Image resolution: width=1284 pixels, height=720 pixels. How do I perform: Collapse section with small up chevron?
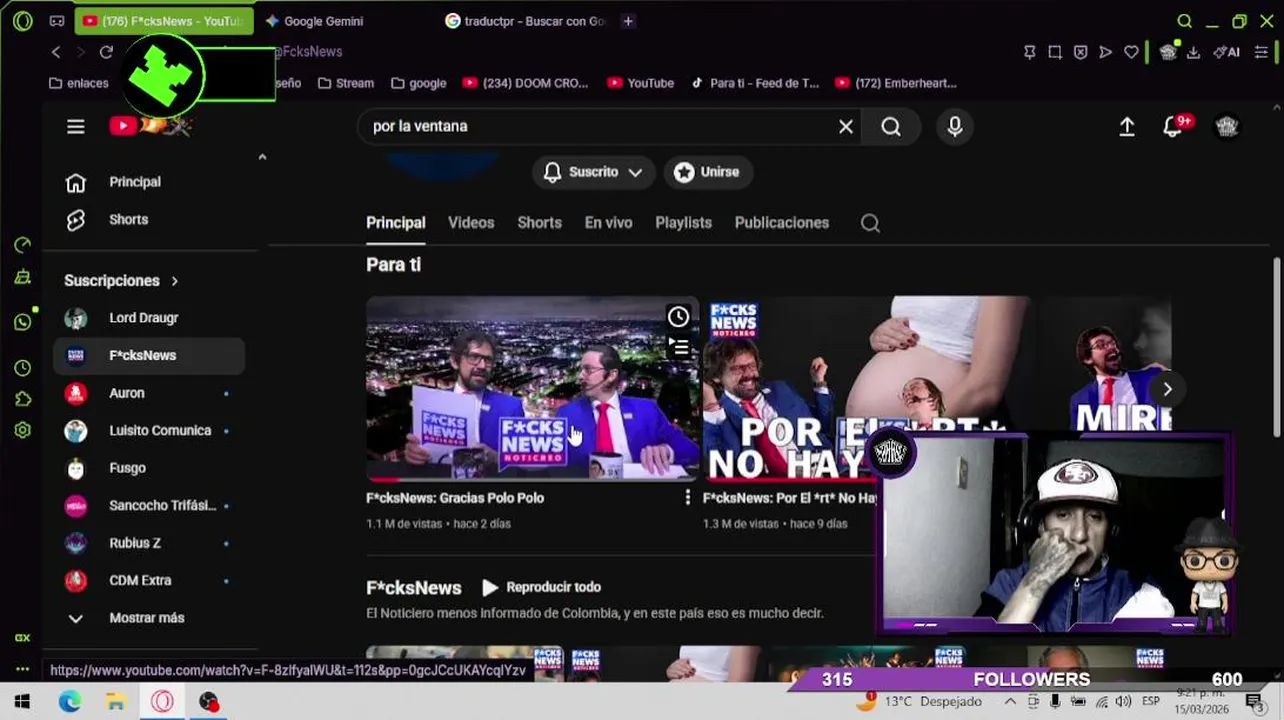coord(262,157)
